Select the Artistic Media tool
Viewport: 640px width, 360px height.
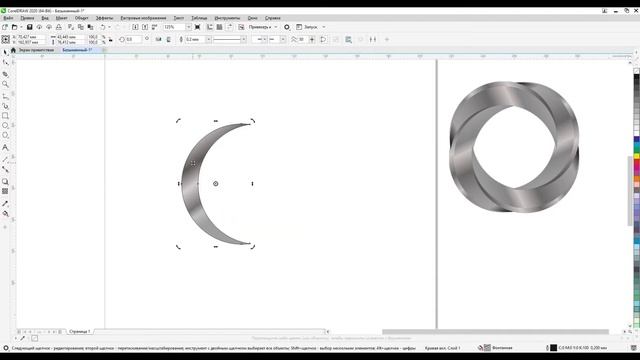tap(5, 106)
